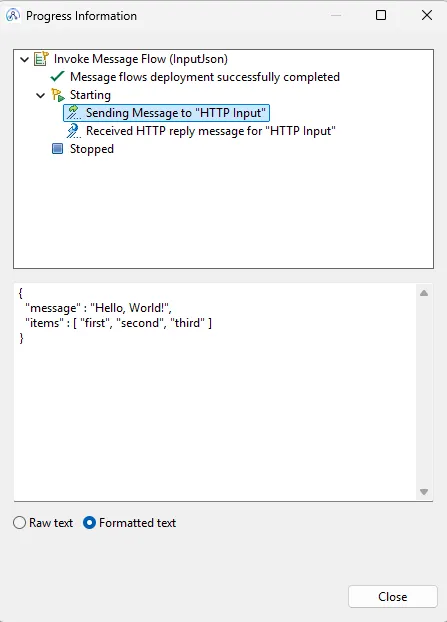Click the Sending Message arrow icon
The height and width of the screenshot is (622, 447).
[73, 113]
